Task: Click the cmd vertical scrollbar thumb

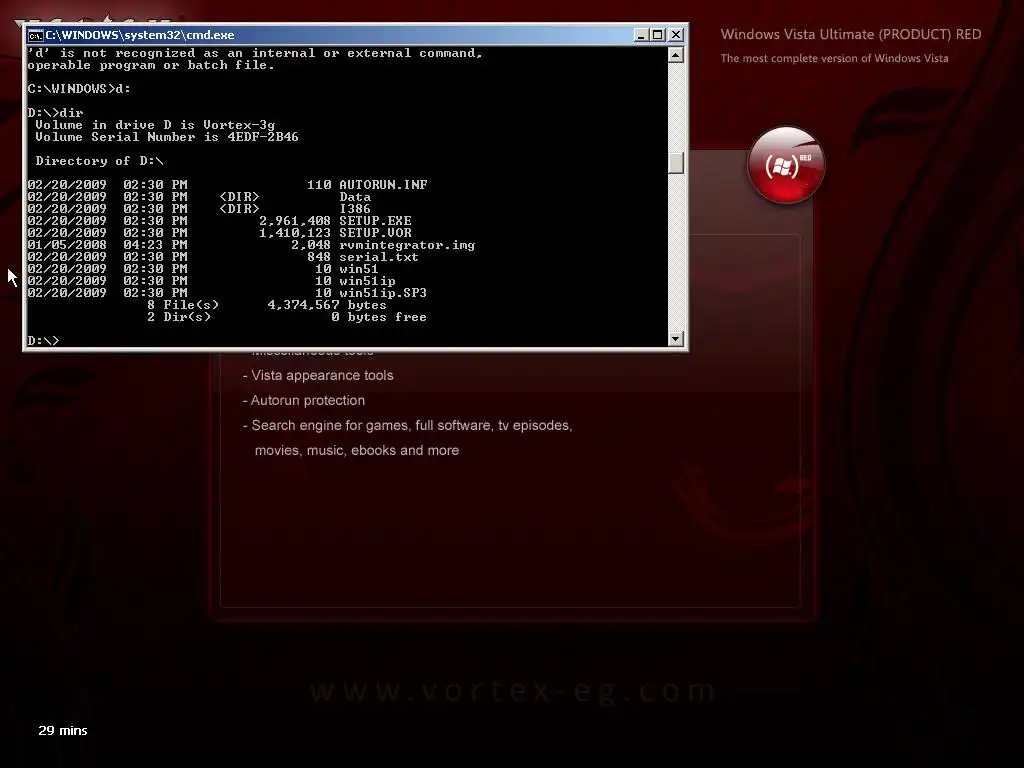Action: [676, 163]
